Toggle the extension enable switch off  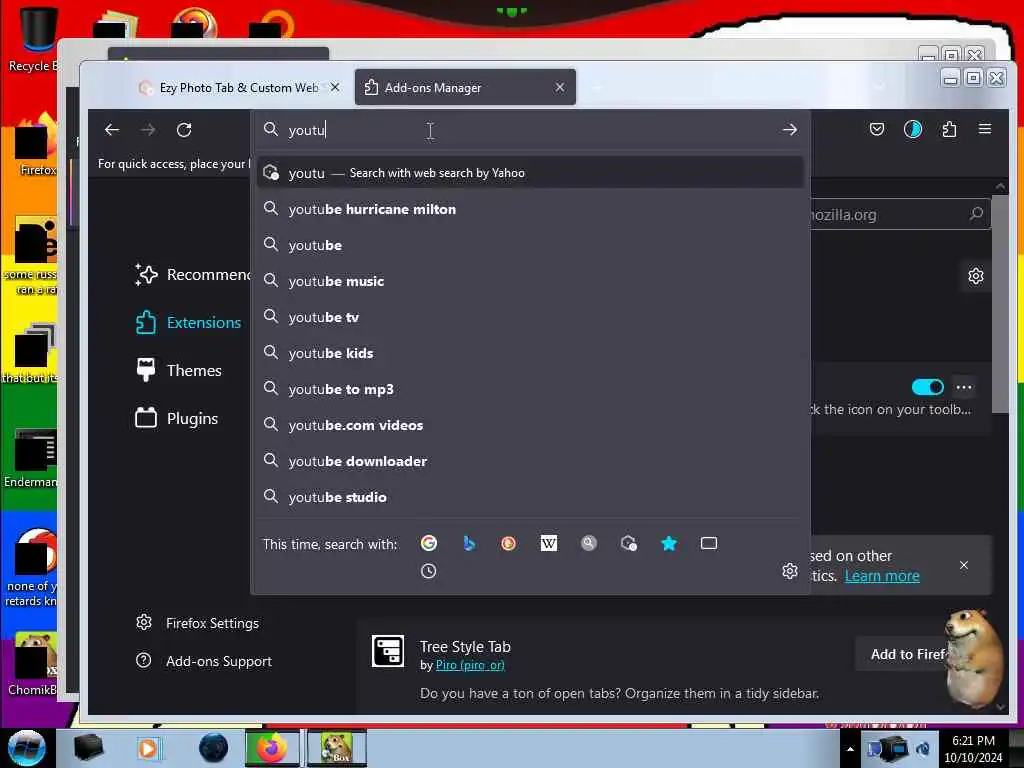click(x=927, y=387)
